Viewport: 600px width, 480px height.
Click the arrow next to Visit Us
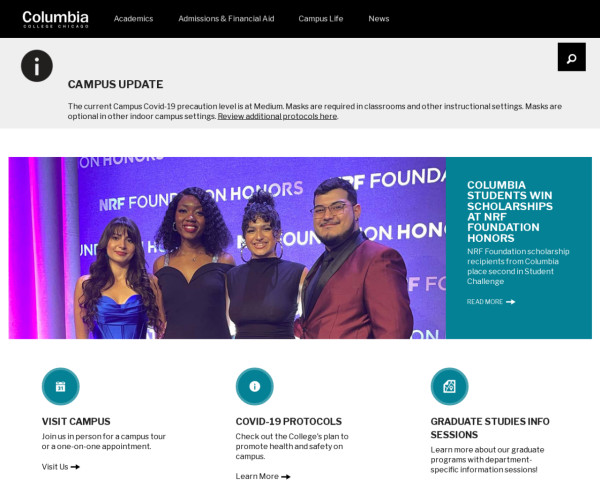[x=75, y=467]
